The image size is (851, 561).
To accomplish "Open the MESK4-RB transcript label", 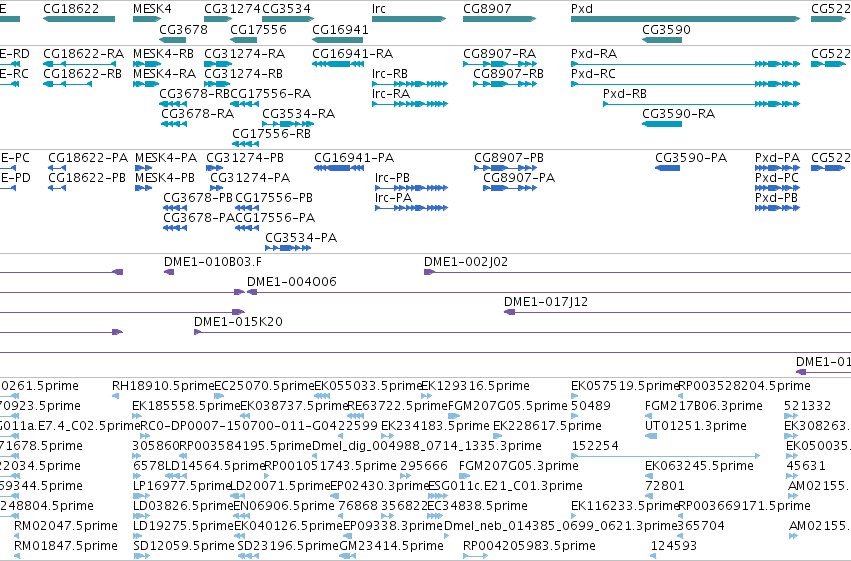I will click(163, 54).
